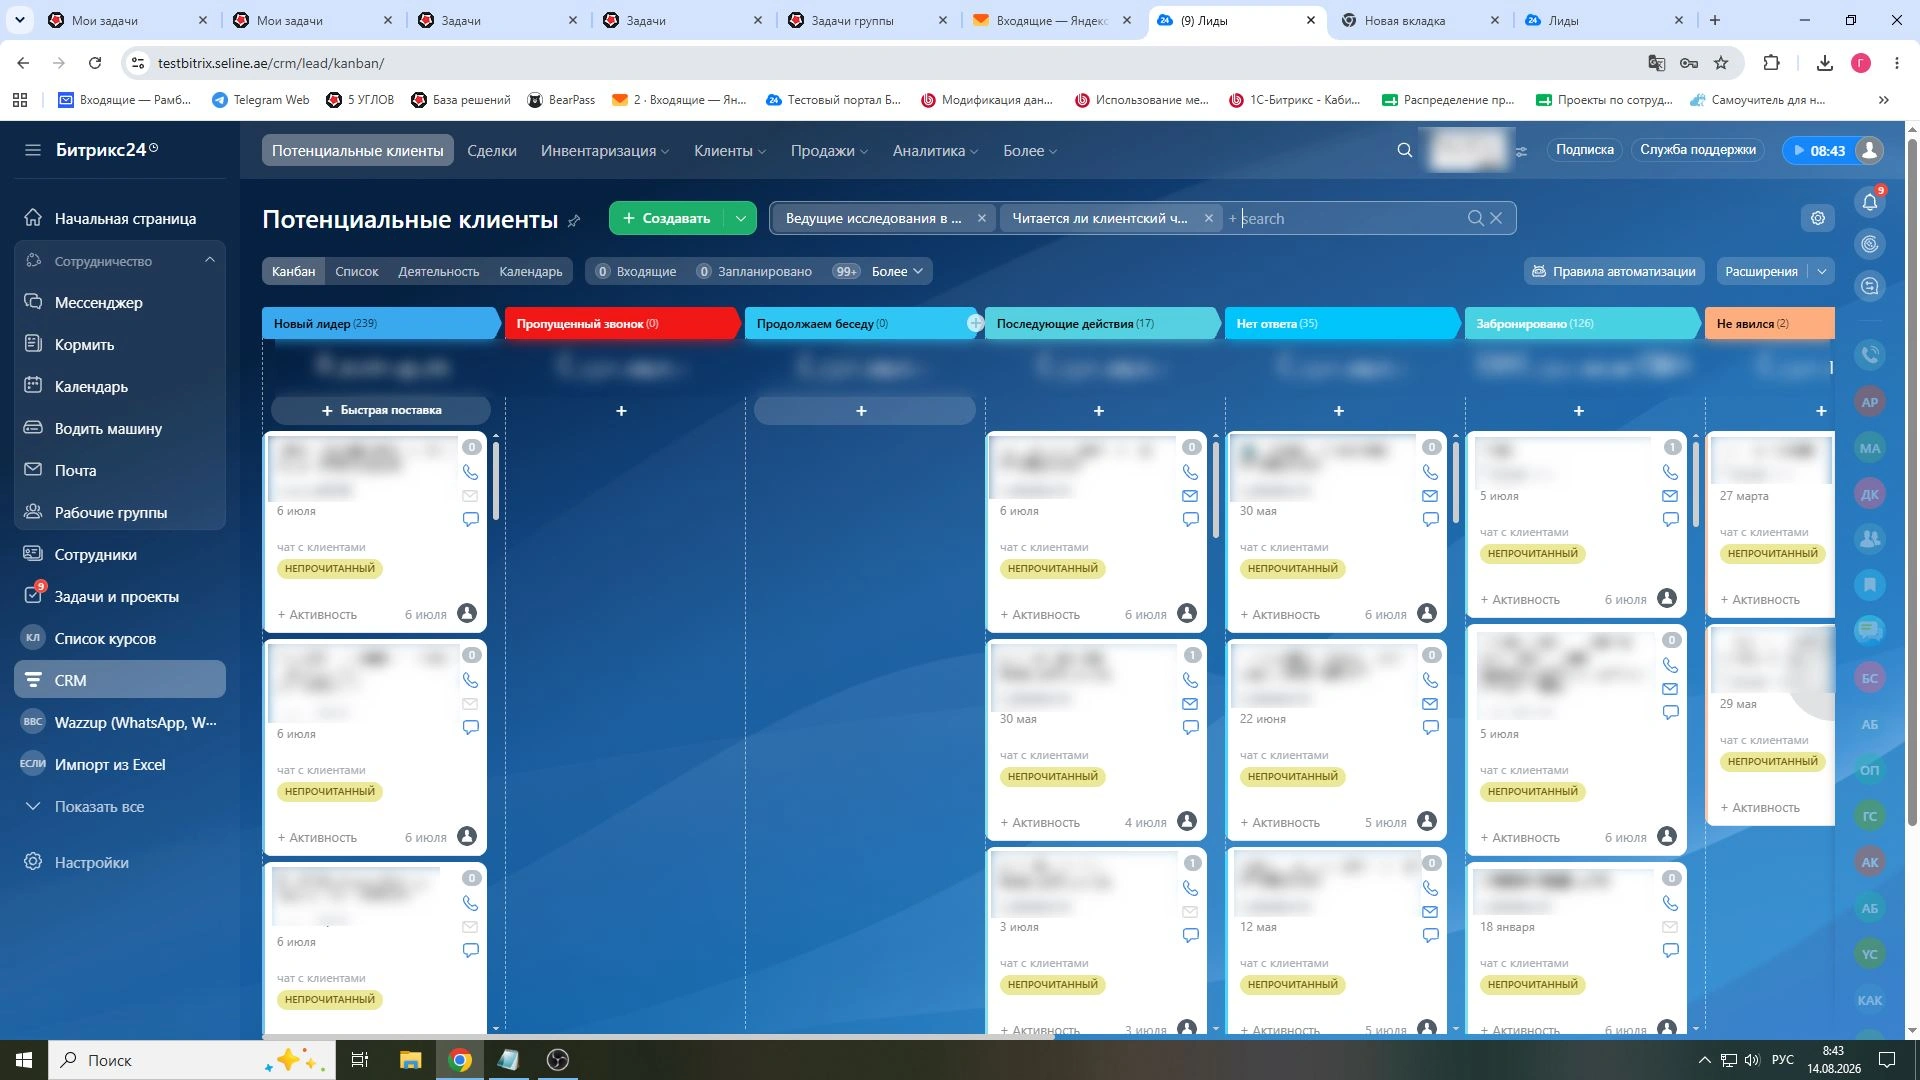1920x1080 pixels.
Task: Click the search magnifier in top menu
Action: point(1405,150)
